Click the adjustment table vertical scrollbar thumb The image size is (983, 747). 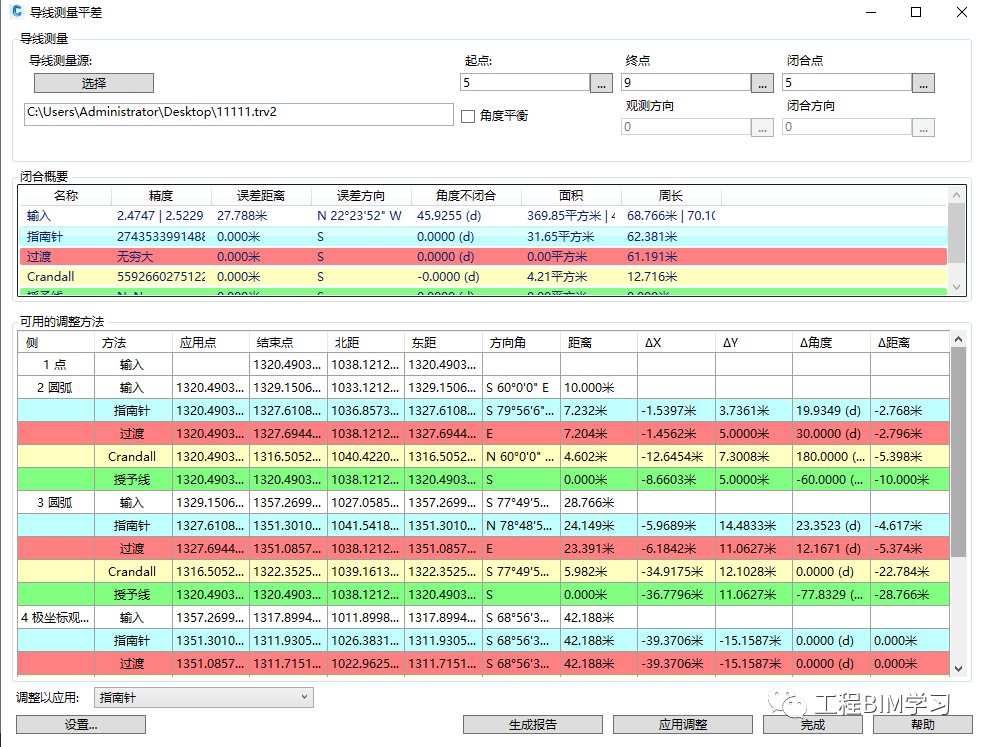(959, 452)
